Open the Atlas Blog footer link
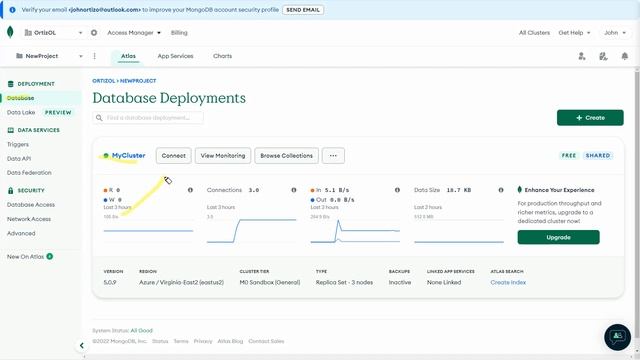Screen dimensions: 640x360 point(230,341)
